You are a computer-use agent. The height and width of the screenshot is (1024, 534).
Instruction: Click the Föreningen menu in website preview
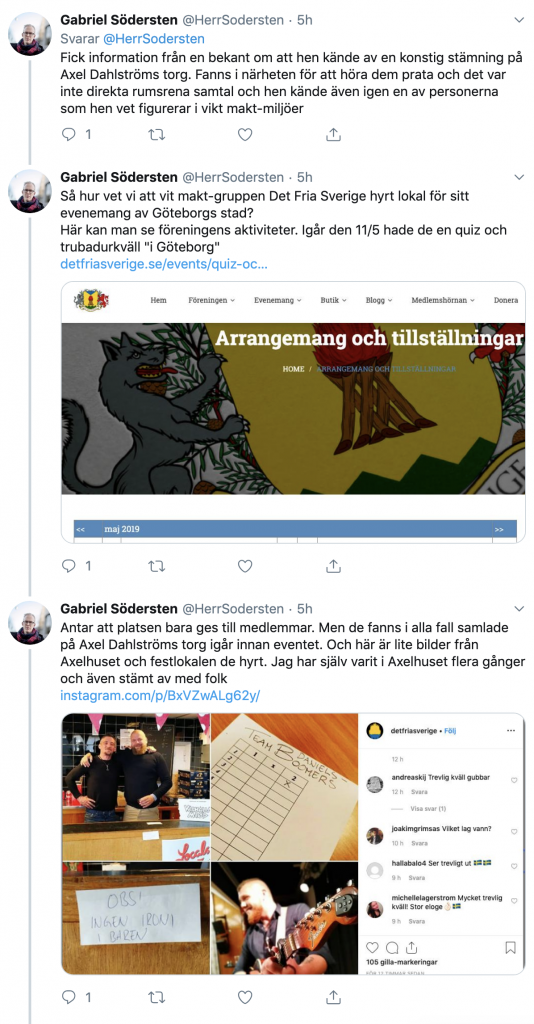pyautogui.click(x=211, y=300)
